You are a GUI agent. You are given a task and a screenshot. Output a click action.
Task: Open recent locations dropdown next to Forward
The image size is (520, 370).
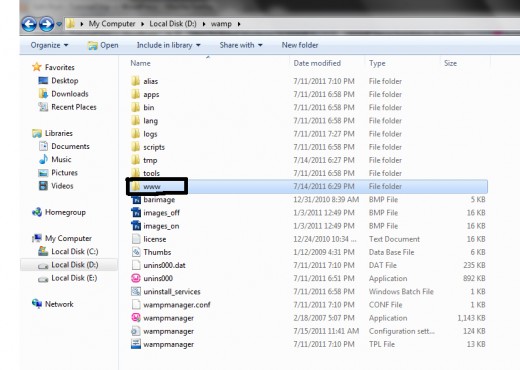59,24
